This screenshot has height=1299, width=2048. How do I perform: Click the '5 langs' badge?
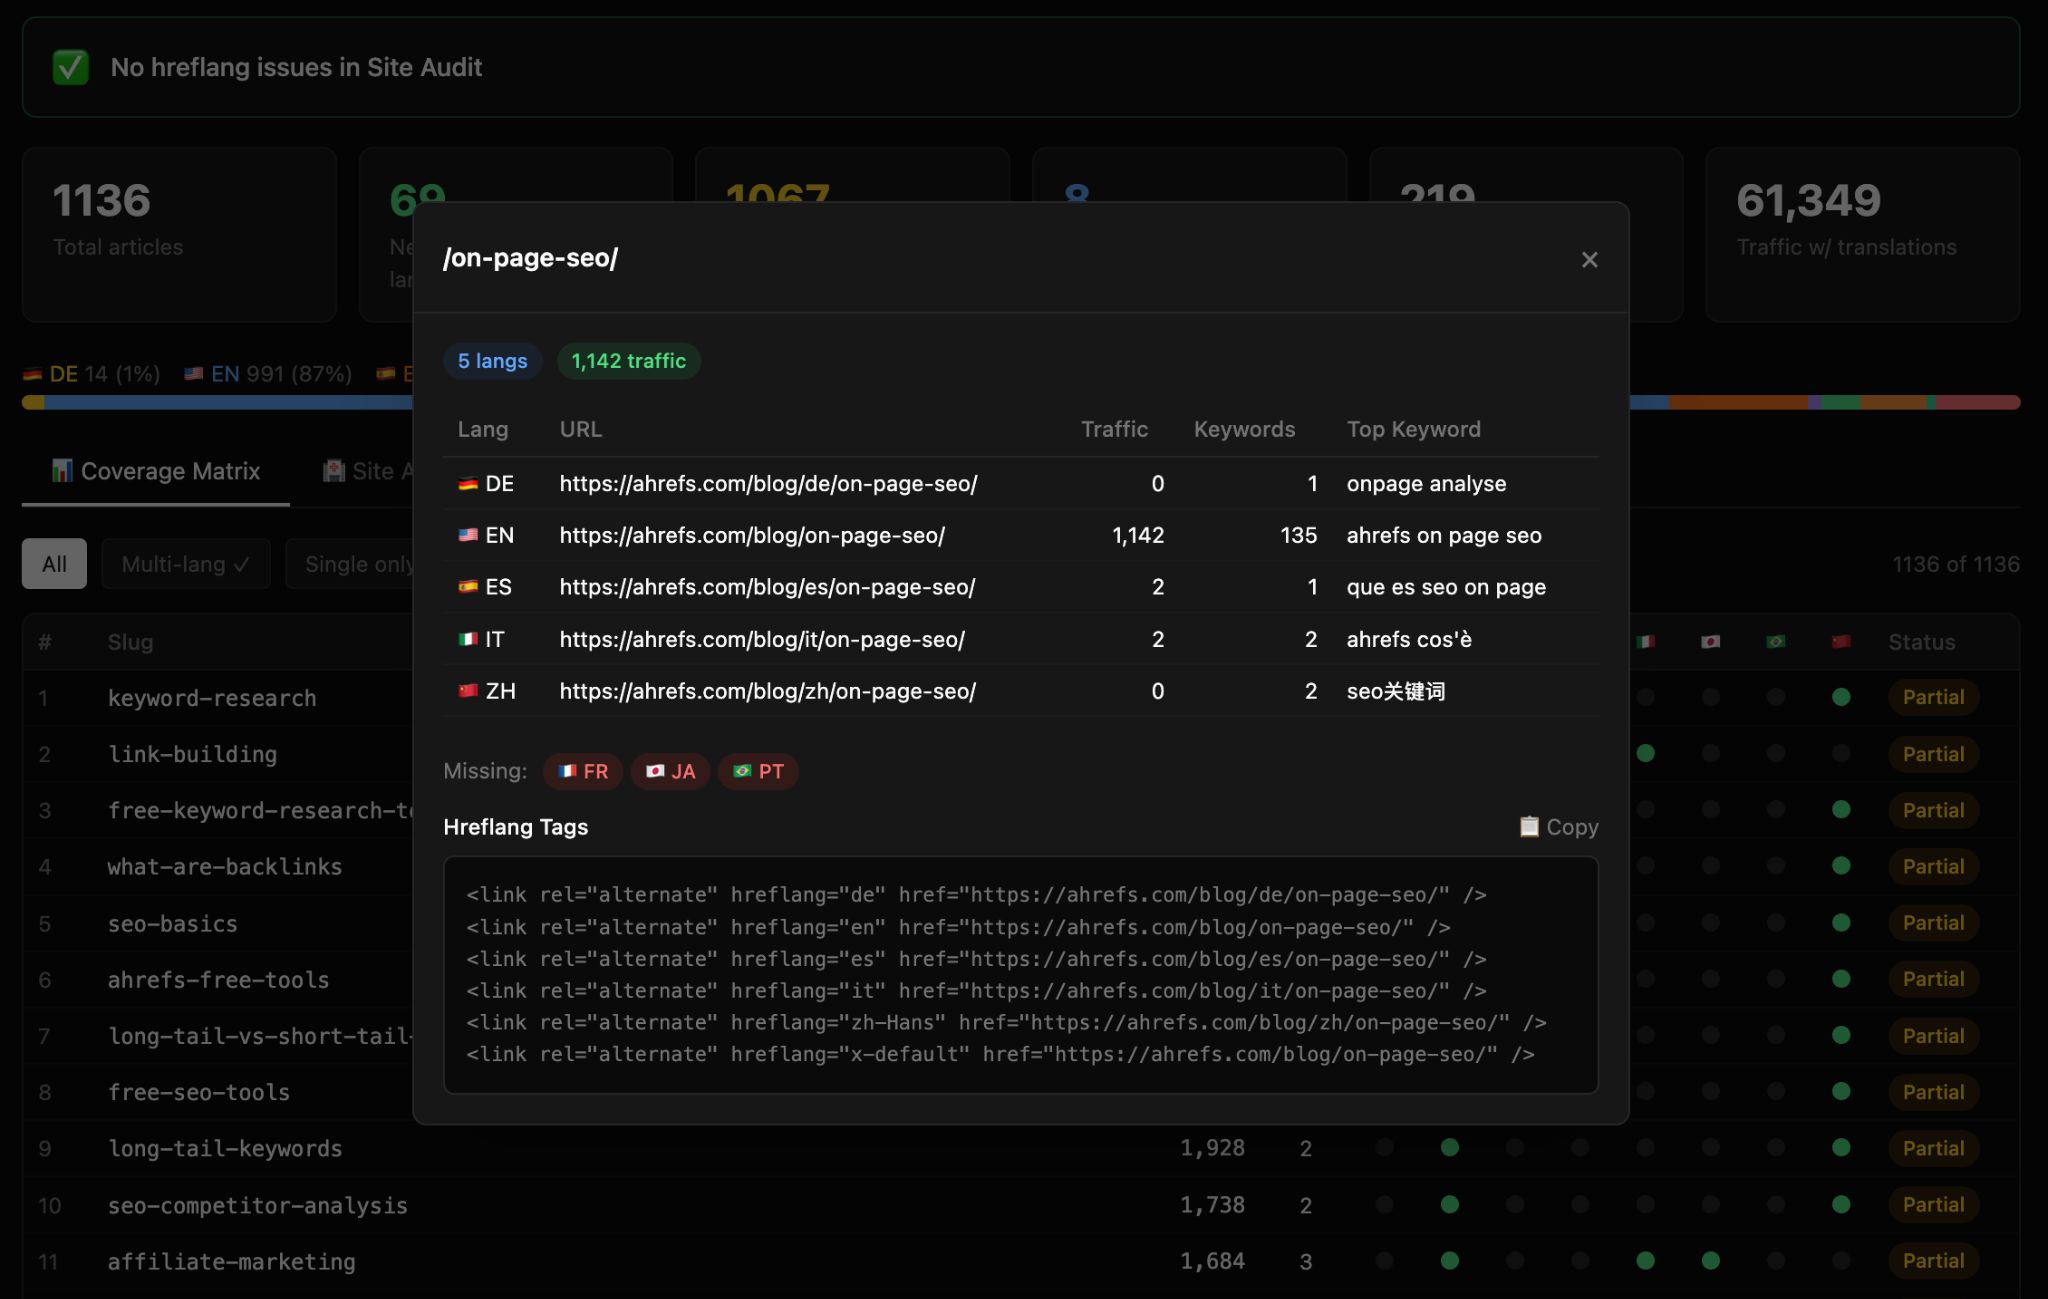pos(492,361)
